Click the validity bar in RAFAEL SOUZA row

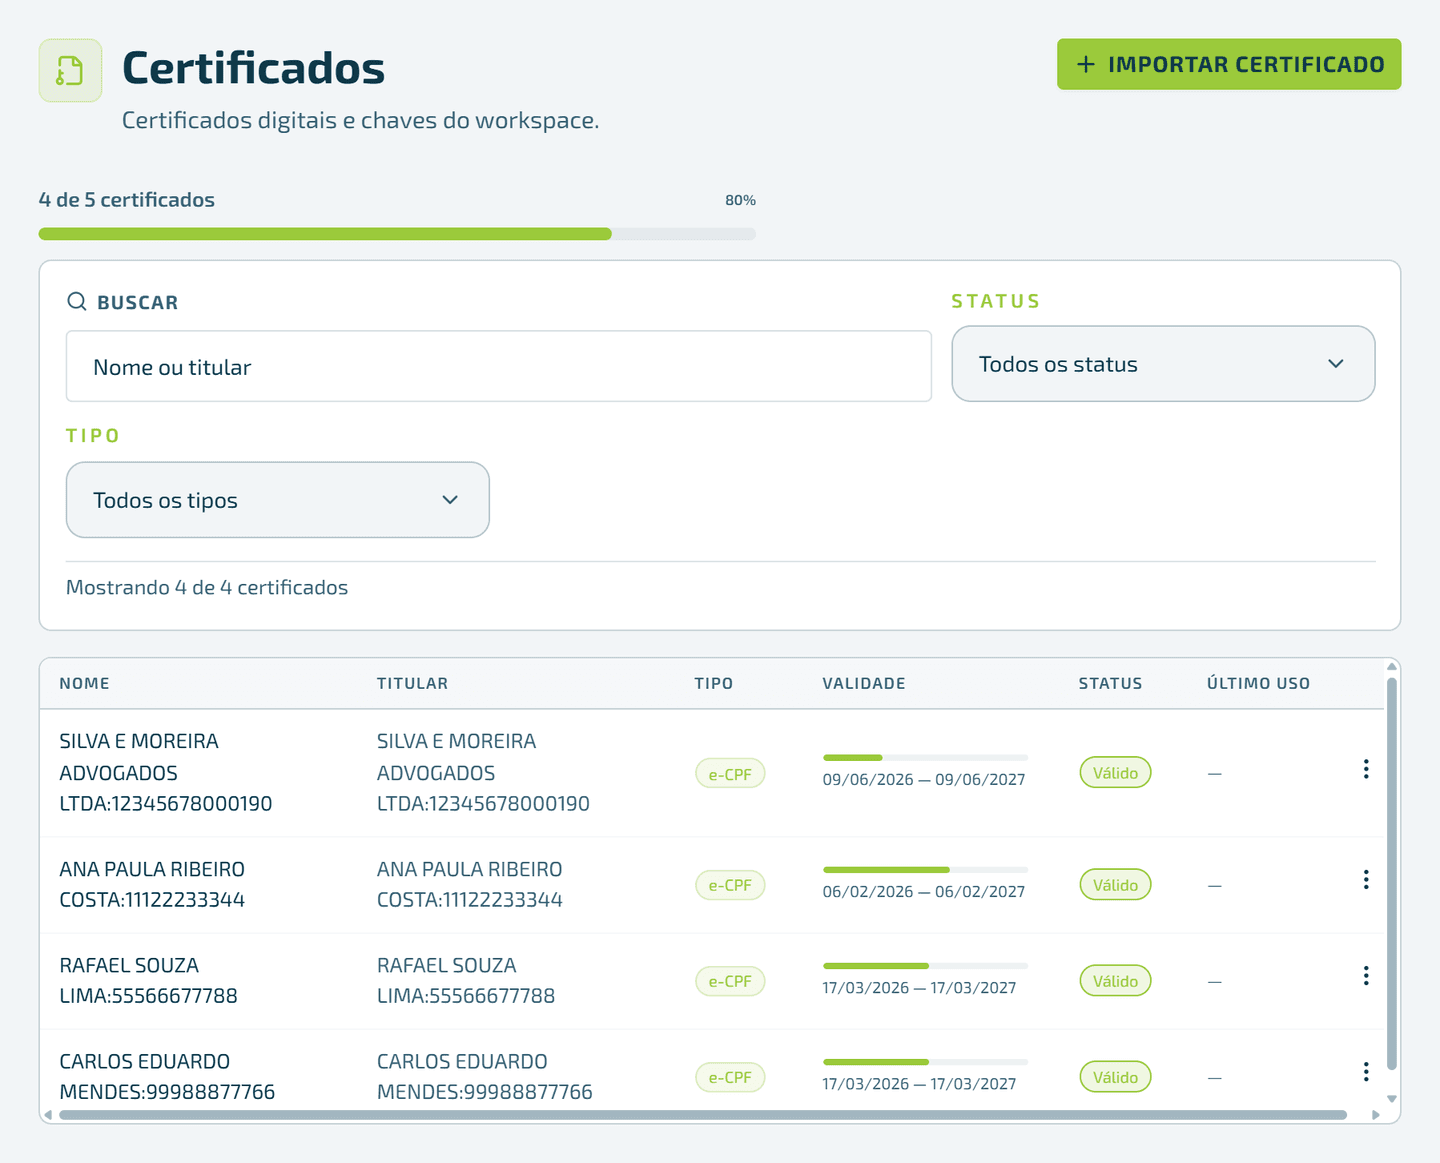click(925, 966)
